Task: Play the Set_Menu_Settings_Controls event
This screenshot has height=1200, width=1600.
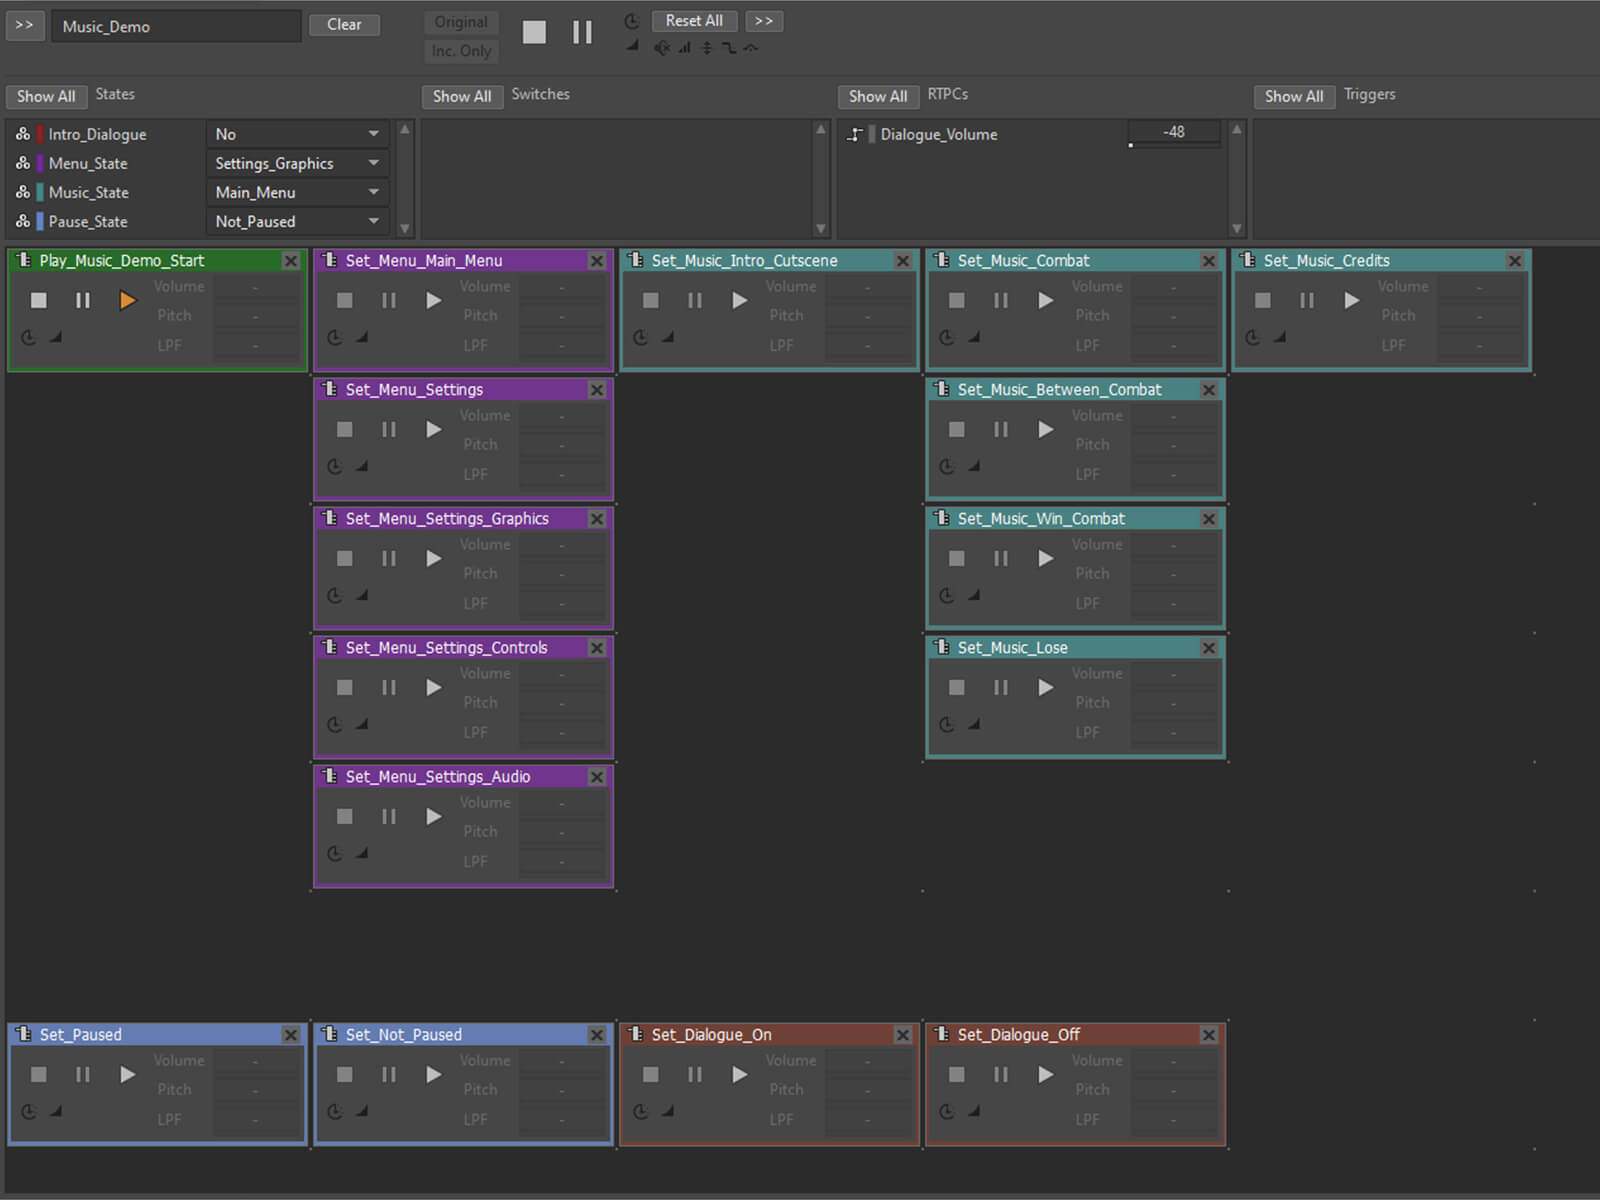Action: click(433, 687)
